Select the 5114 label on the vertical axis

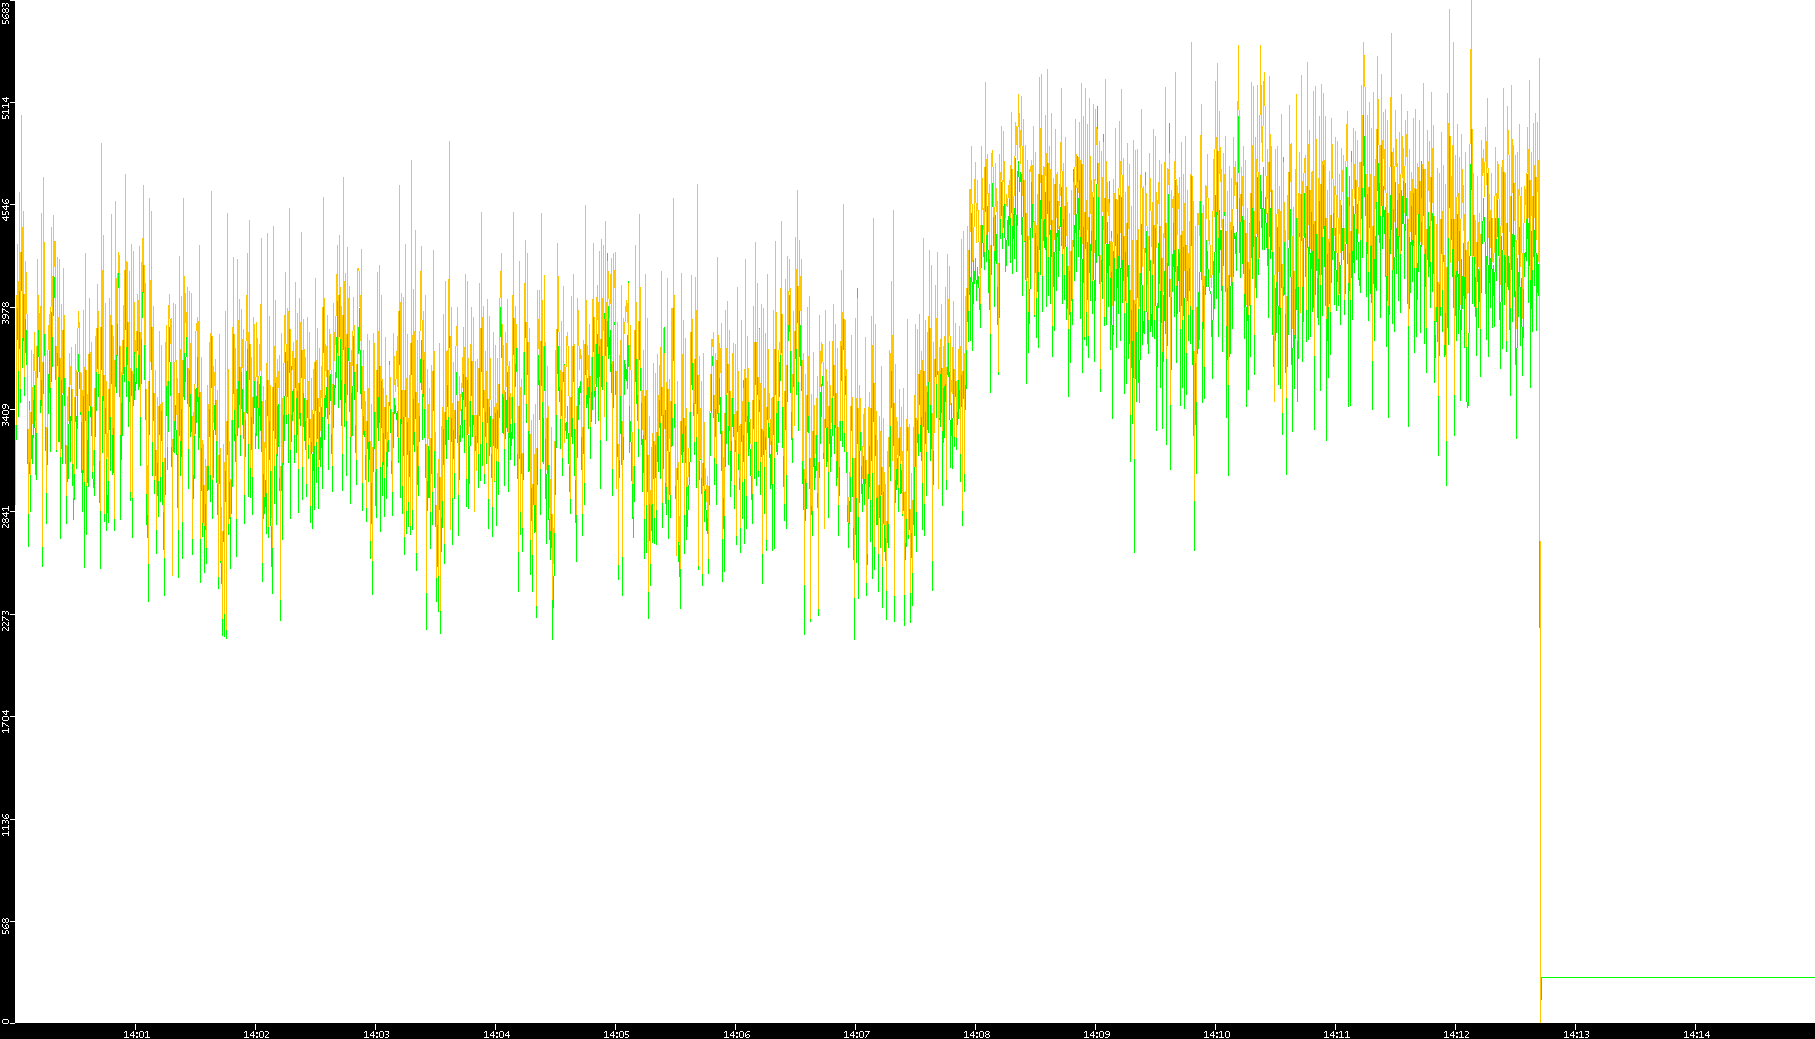pos(6,108)
